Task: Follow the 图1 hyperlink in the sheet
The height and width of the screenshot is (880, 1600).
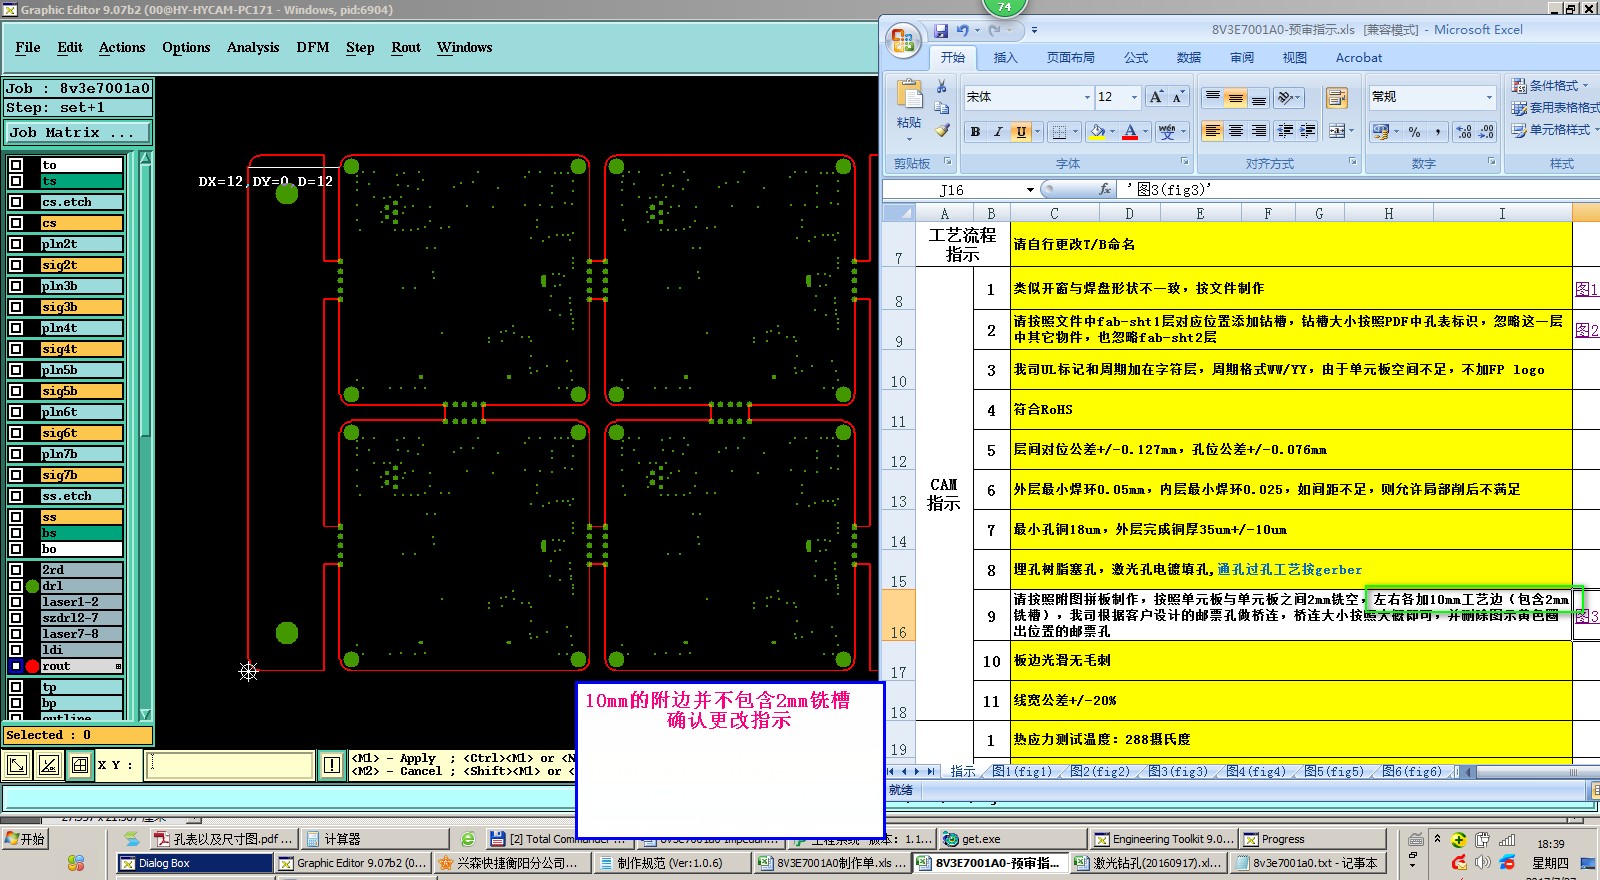Action: tap(1586, 289)
